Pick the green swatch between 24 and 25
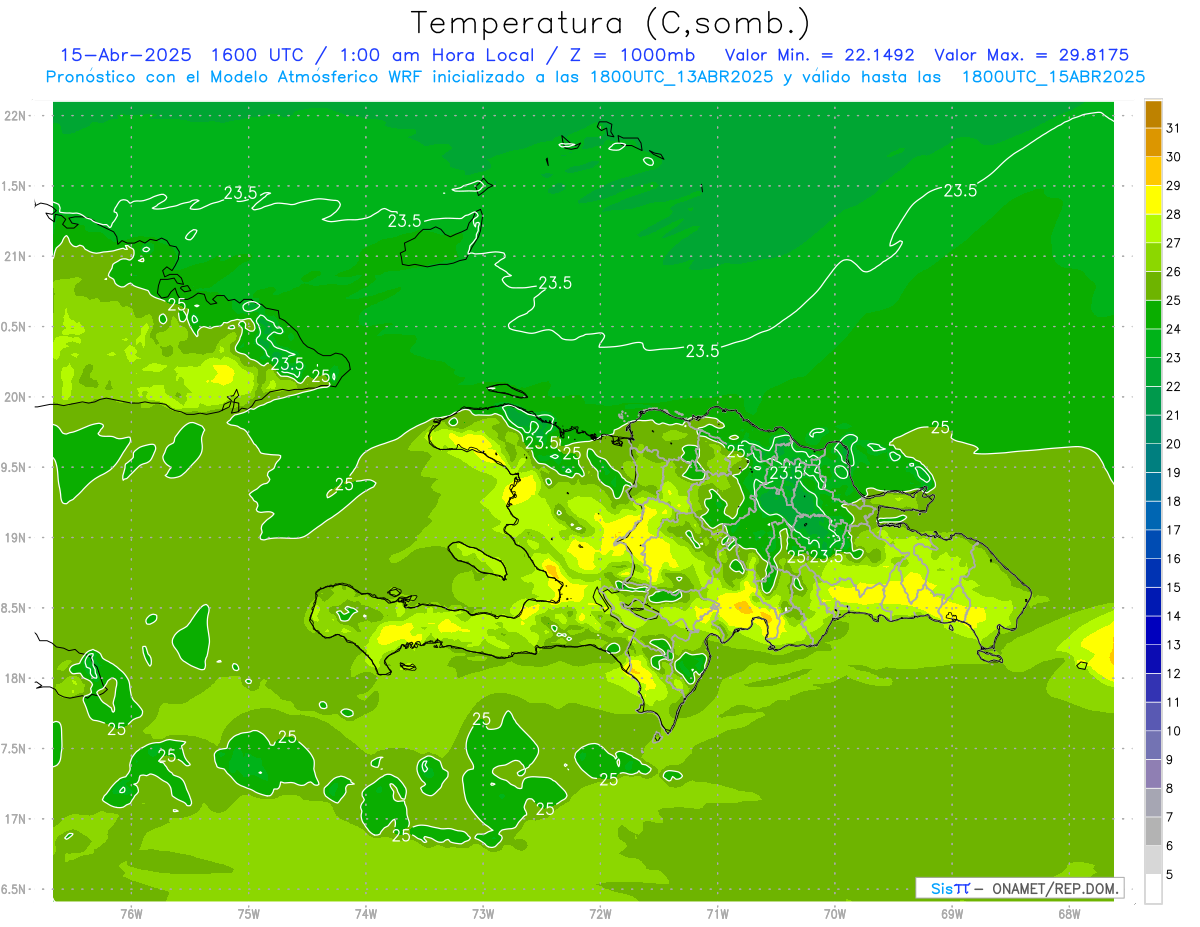This screenshot has height=927, width=1200. (1153, 315)
